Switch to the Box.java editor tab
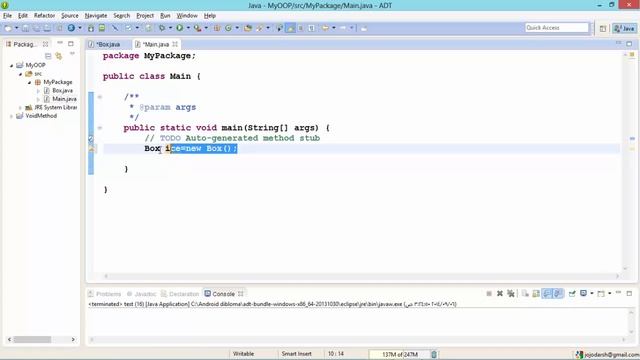 tap(108, 44)
